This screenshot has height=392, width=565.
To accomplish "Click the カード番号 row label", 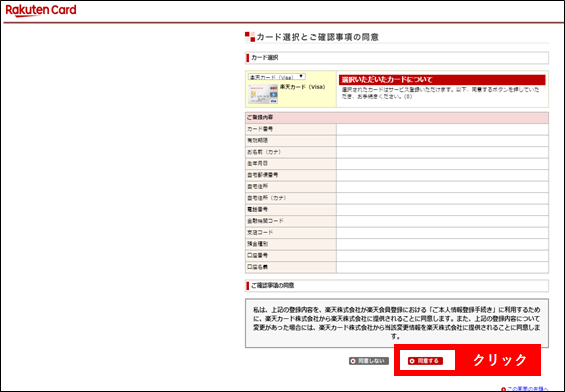I will pos(260,129).
